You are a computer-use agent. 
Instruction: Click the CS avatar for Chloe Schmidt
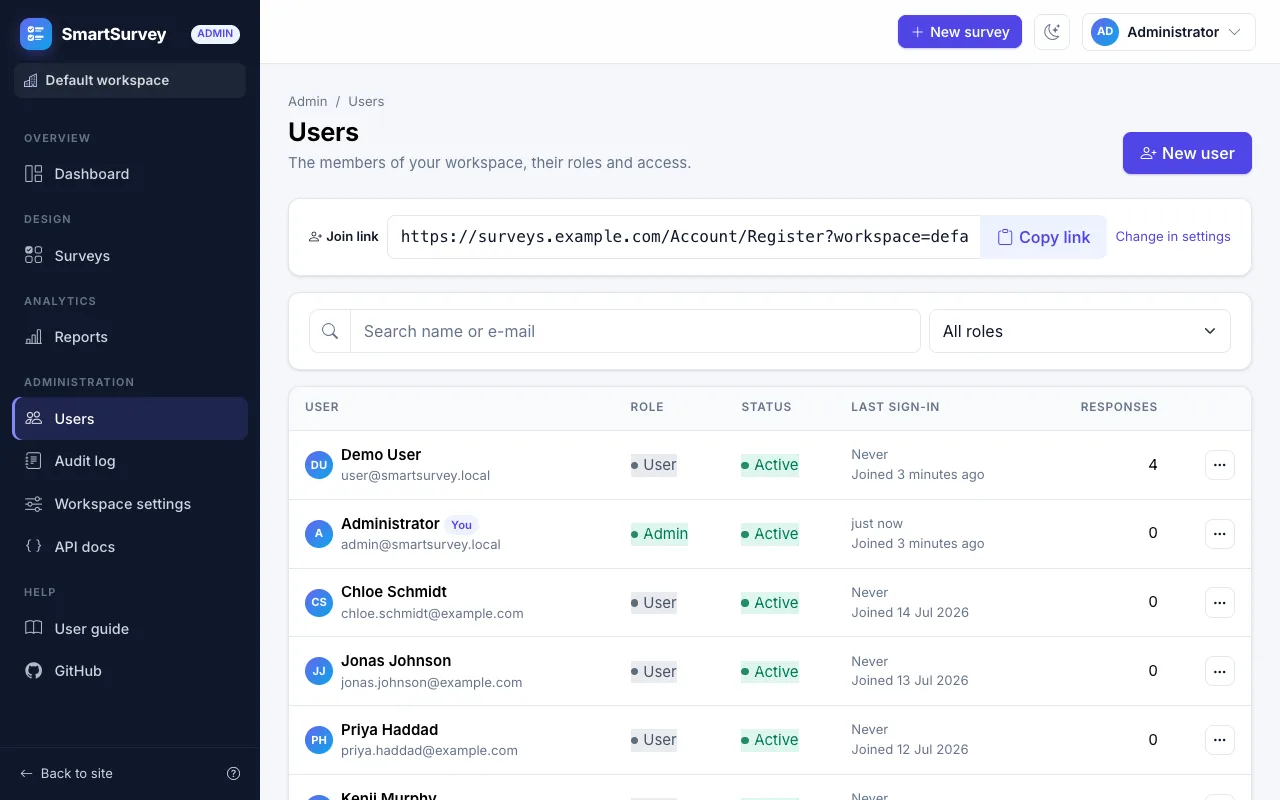(319, 603)
